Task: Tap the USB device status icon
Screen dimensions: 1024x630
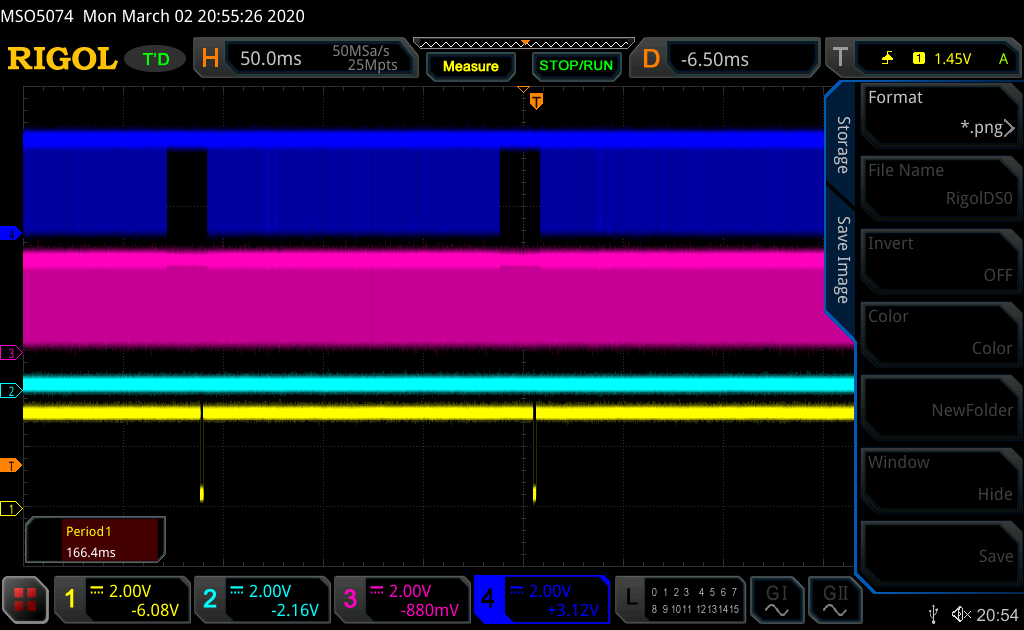Action: [x=934, y=614]
